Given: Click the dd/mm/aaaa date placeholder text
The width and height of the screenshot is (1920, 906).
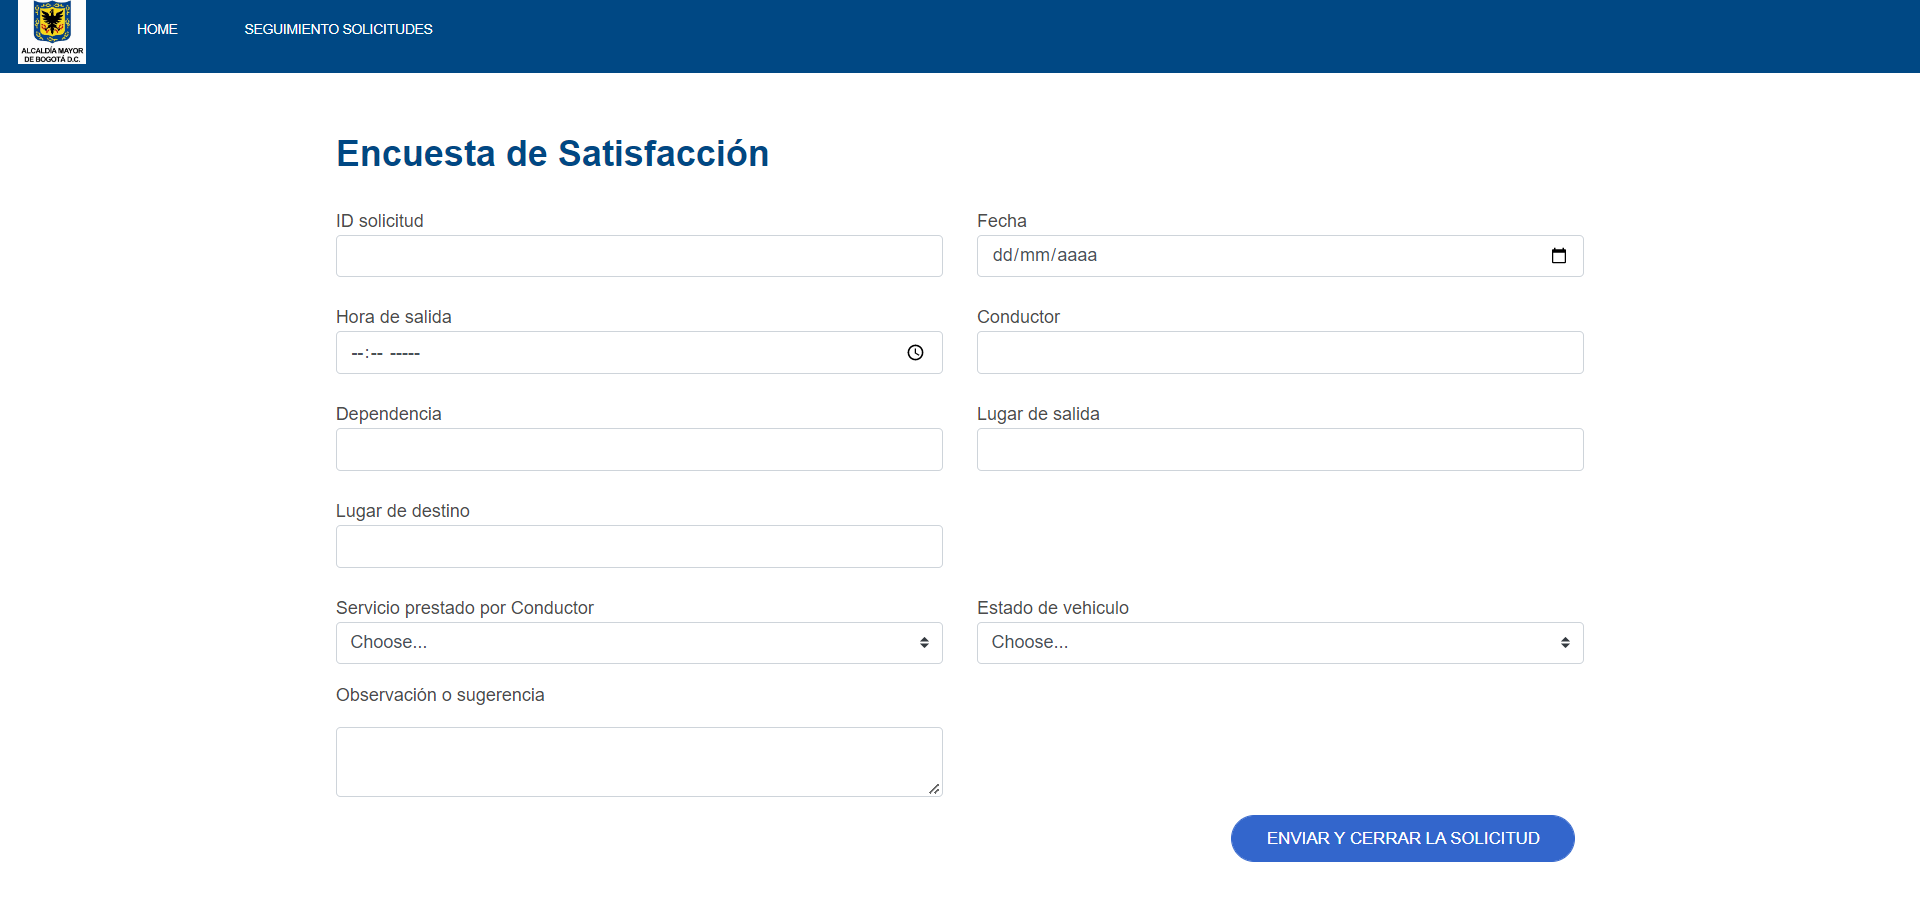Looking at the screenshot, I should (1044, 256).
